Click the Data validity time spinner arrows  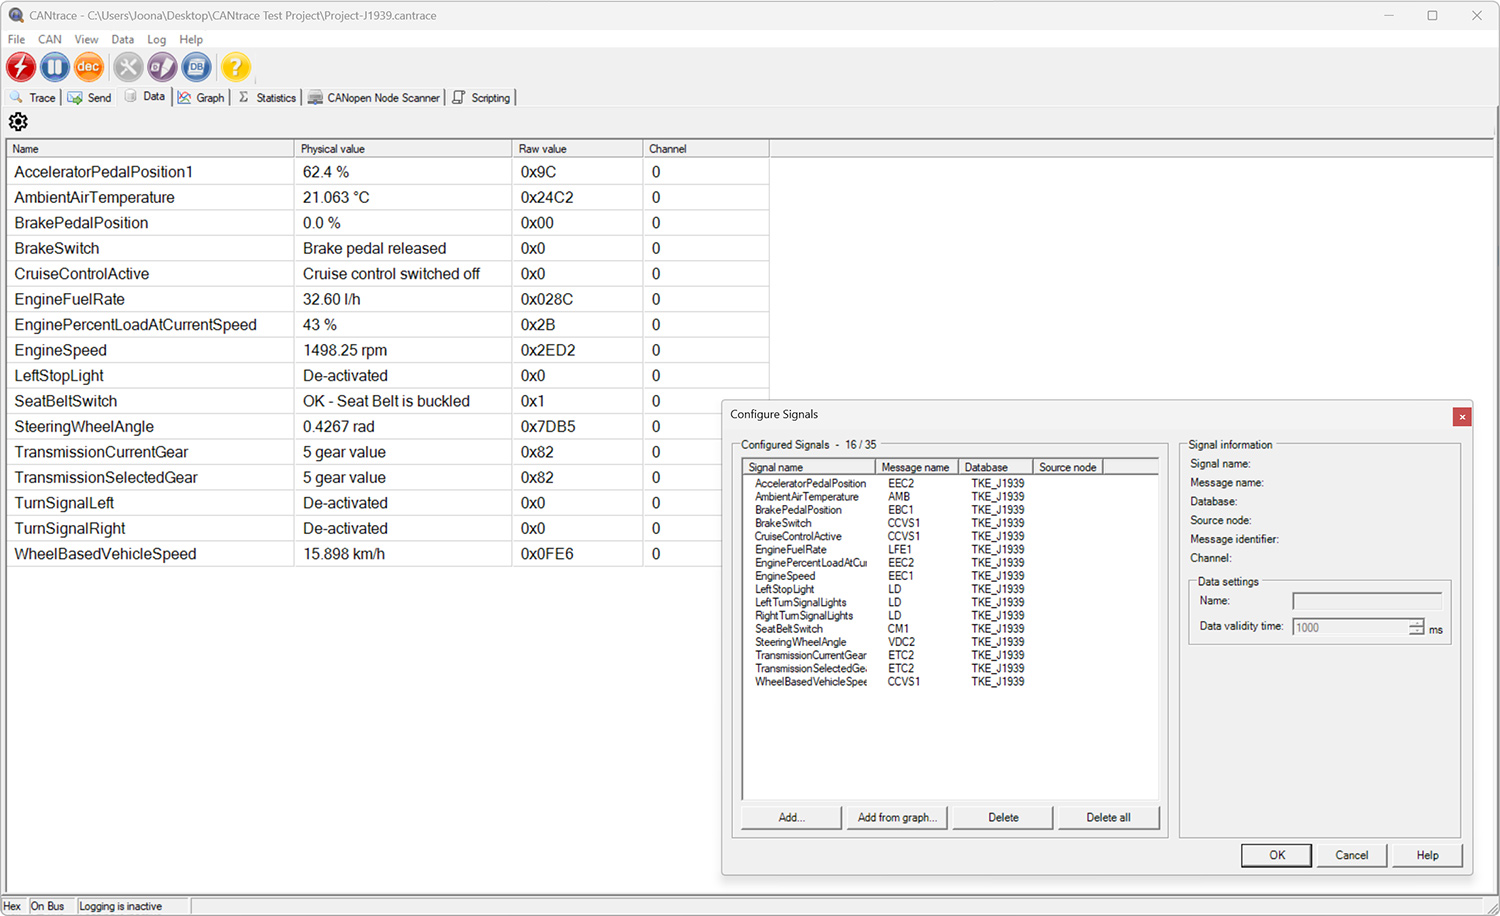[x=1416, y=627]
